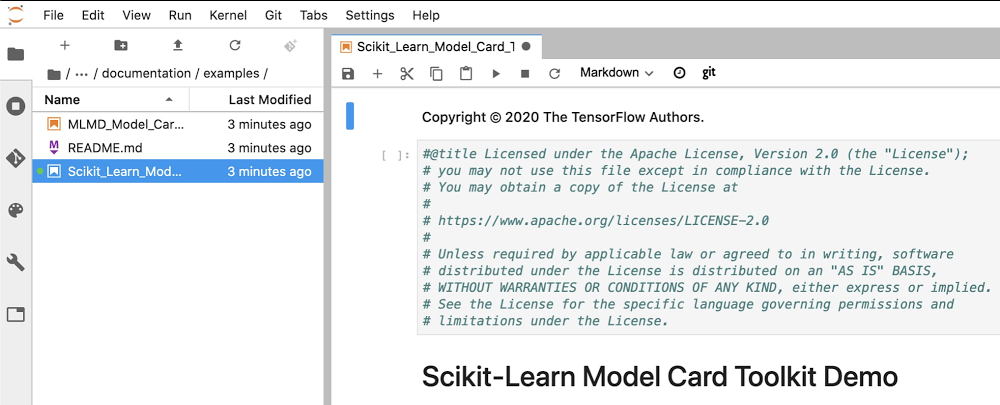Go to documentation breadcrumb folder
This screenshot has height=405, width=1000.
pyautogui.click(x=146, y=74)
